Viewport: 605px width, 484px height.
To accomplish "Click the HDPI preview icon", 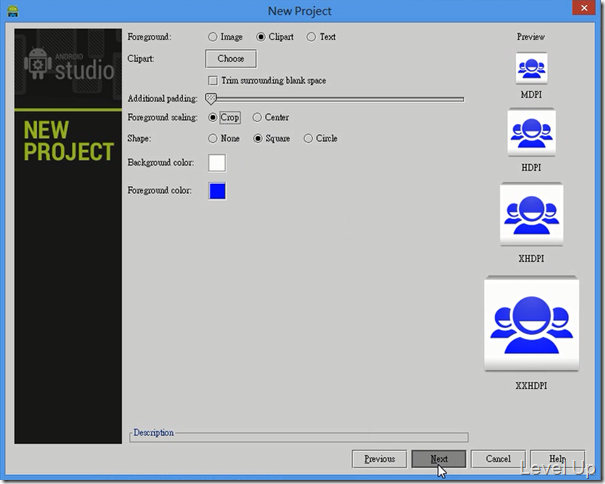I will point(532,132).
